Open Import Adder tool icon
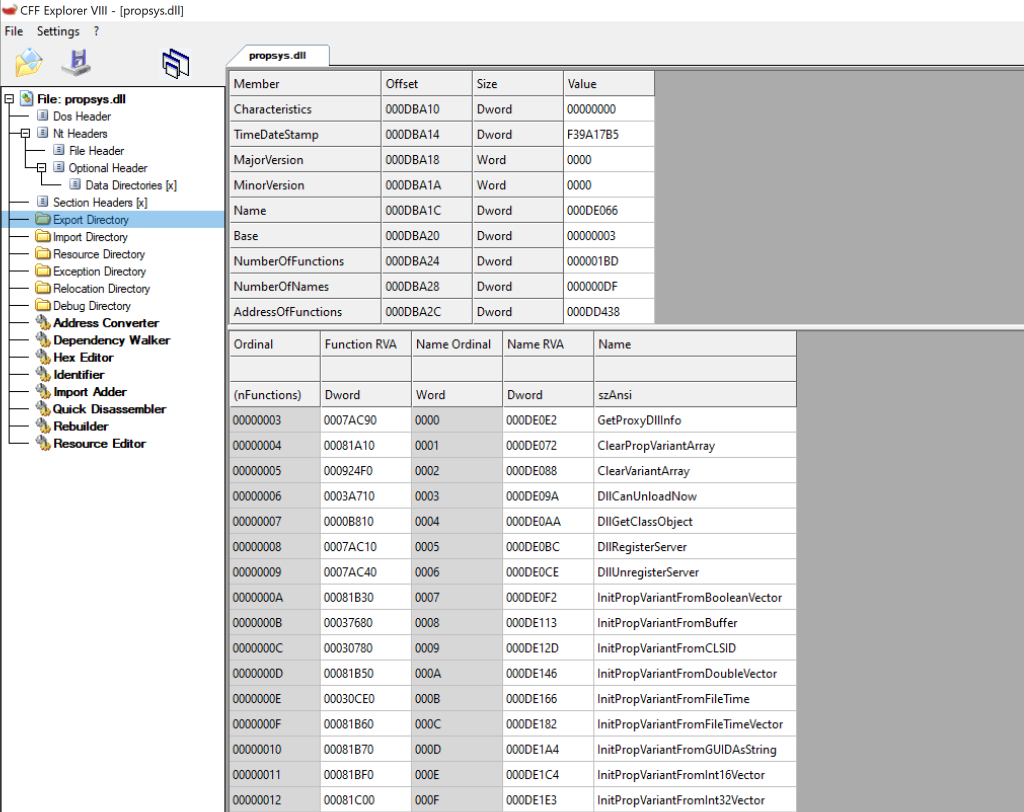Viewport: 1024px width, 812px height. (43, 392)
